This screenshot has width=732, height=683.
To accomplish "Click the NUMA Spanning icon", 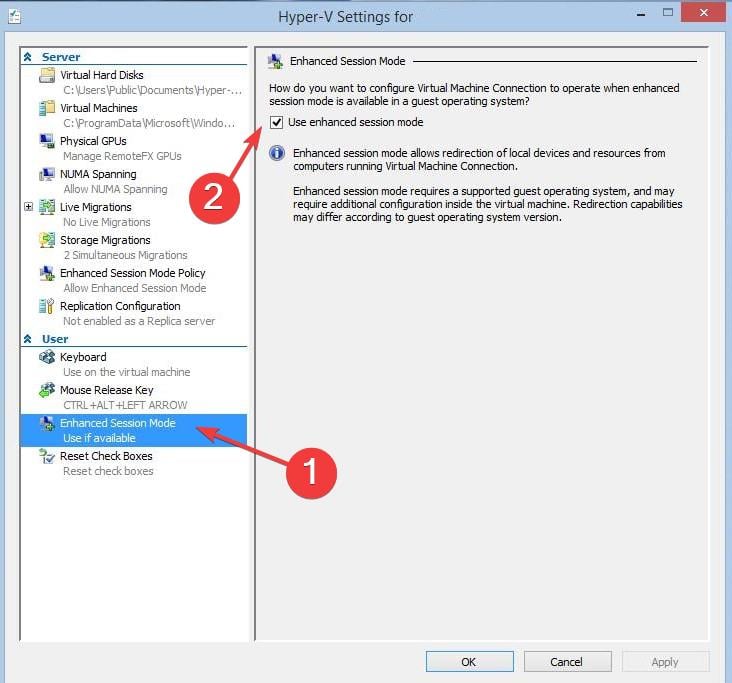I will click(x=47, y=174).
